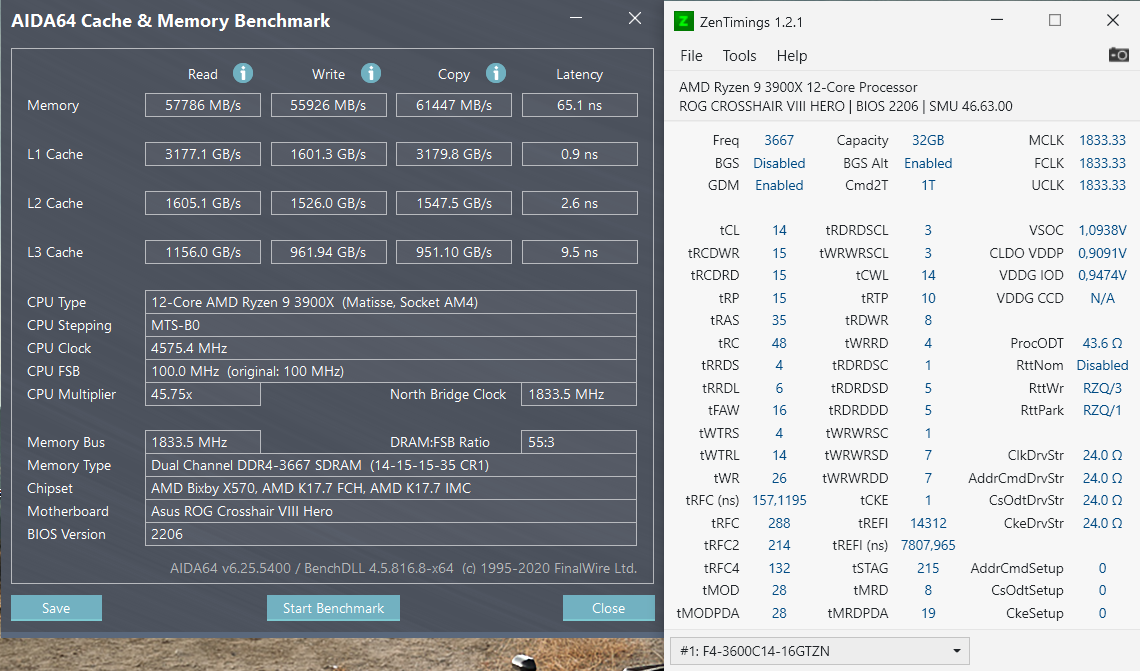The image size is (1140, 671).
Task: Click the CLDO VDDP value 0,9091V
Action: pos(1102,253)
